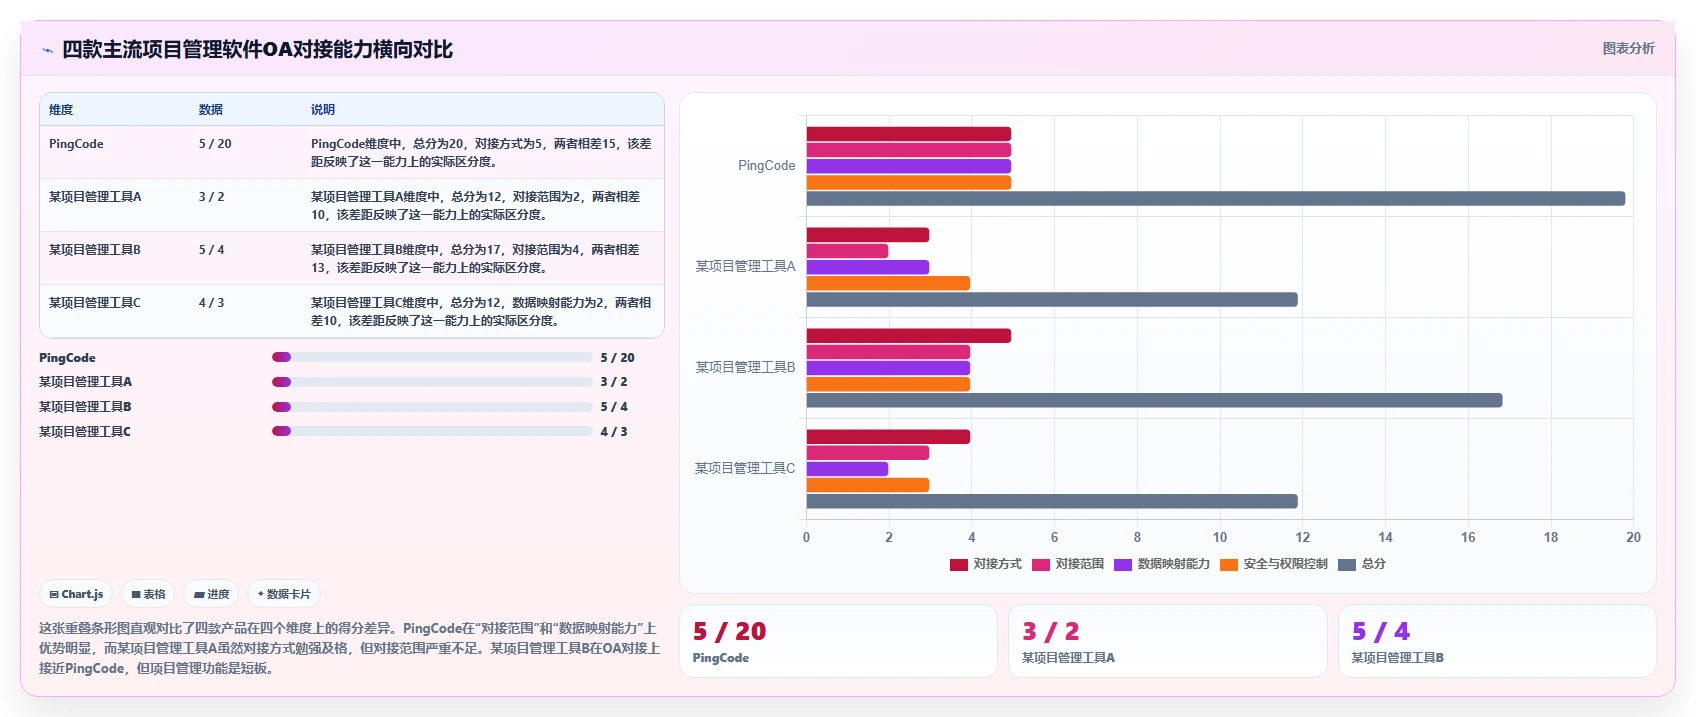Click 某项目管理工具B gray 总分 bar
The height and width of the screenshot is (717, 1696).
[x=1154, y=400]
